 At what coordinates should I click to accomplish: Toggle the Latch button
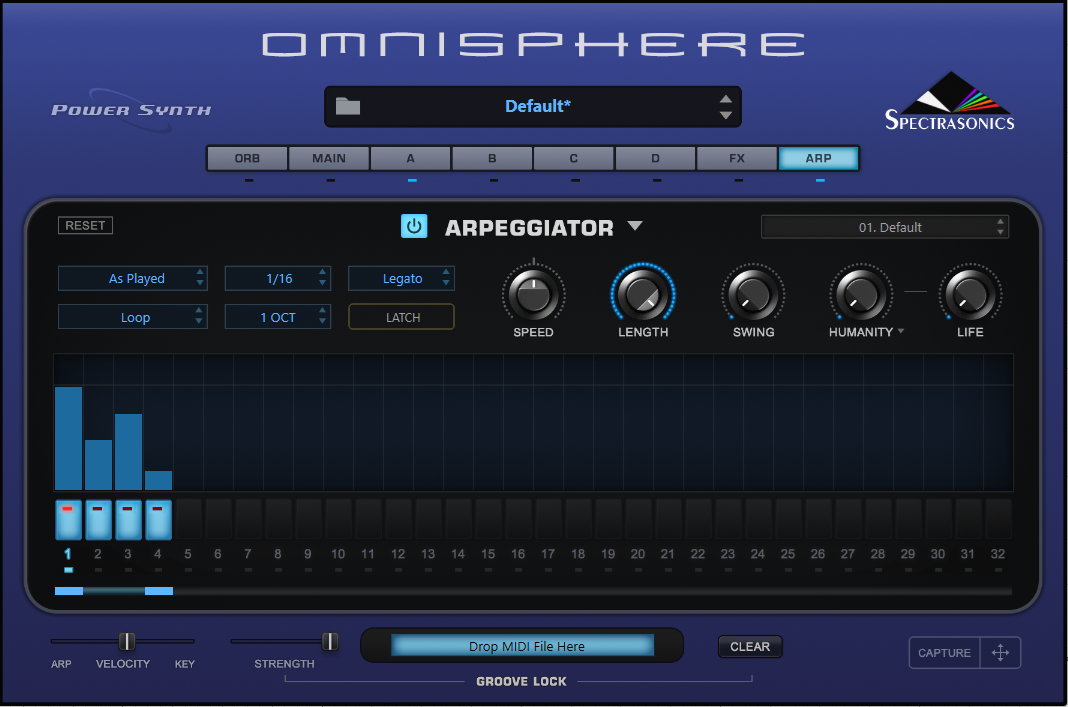point(401,317)
